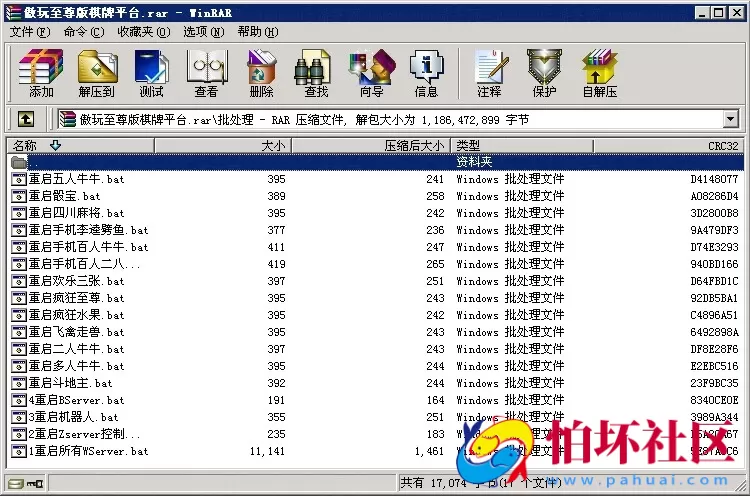The image size is (750, 496).
Task: Open the 帮助(H) menu
Action: 258,32
